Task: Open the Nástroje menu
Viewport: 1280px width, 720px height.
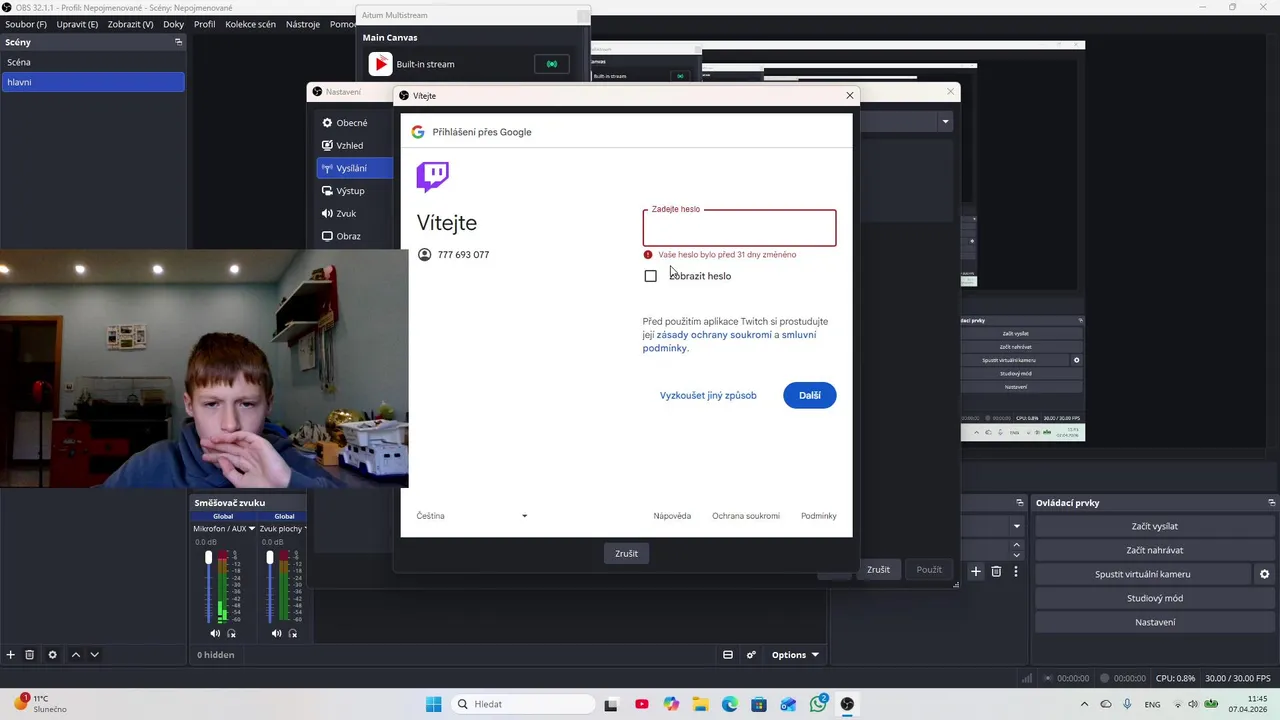Action: click(x=303, y=24)
